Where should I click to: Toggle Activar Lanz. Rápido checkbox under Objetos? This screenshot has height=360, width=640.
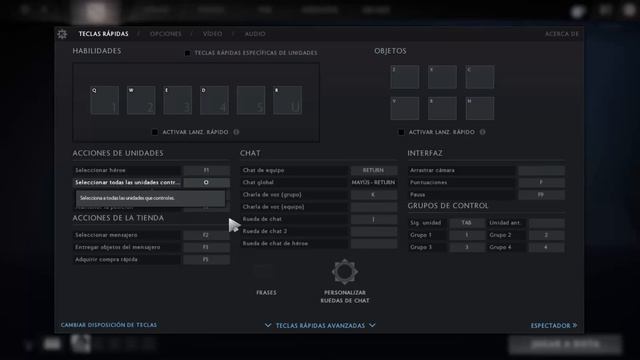tap(401, 132)
